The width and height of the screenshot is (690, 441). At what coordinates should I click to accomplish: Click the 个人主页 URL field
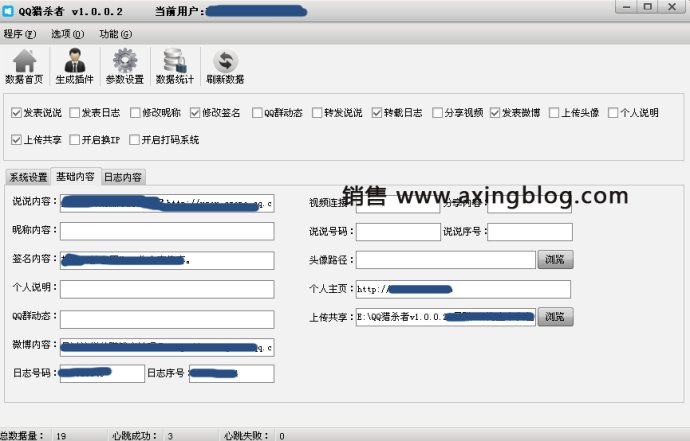[x=463, y=289]
